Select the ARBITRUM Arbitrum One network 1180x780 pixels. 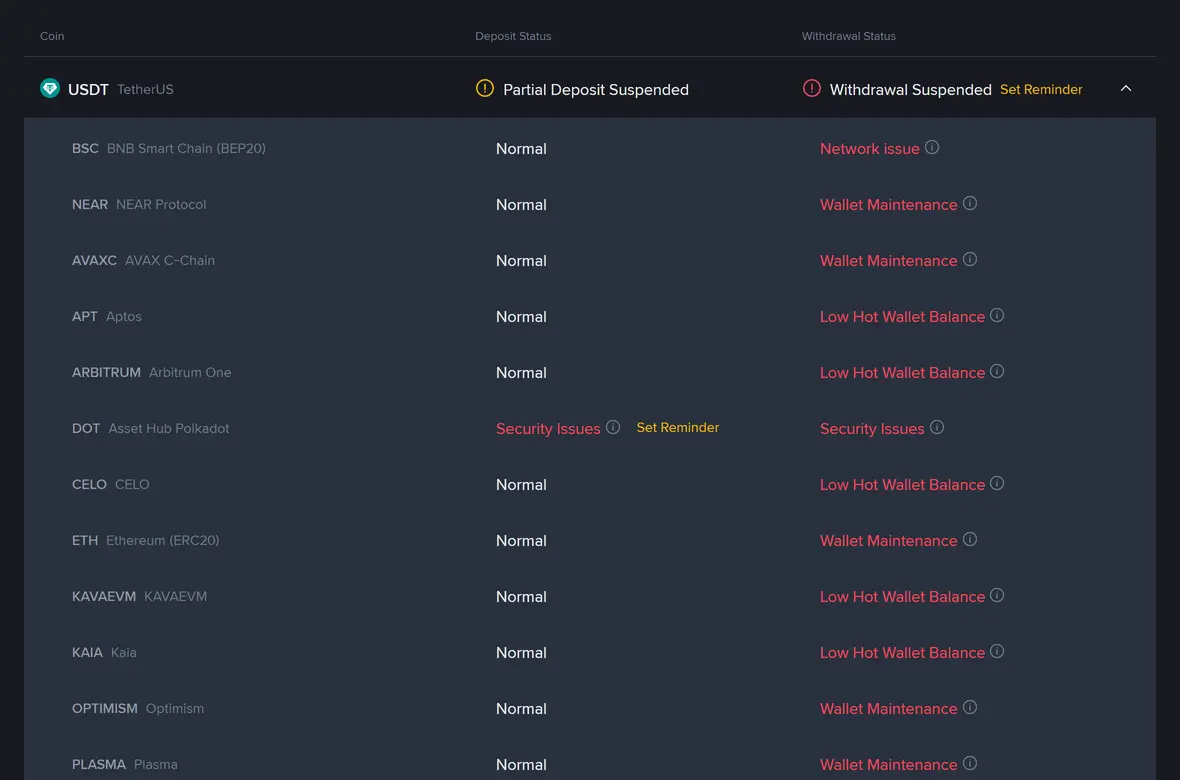151,372
